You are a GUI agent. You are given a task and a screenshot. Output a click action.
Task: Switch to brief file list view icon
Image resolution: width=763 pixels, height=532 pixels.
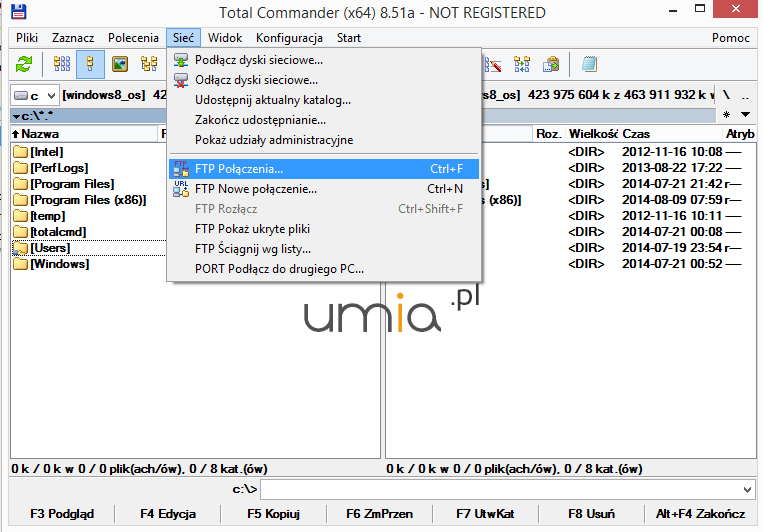(62, 65)
